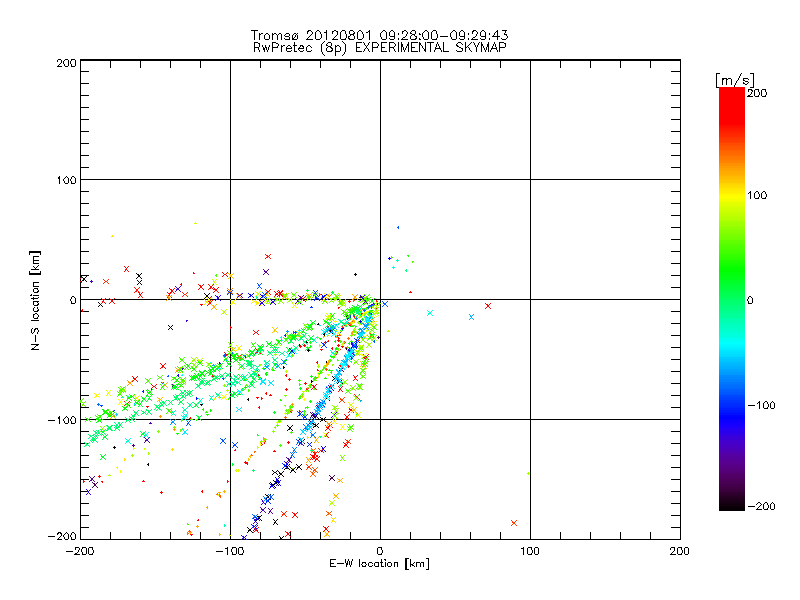Viewport: 800px width, 600px height.
Task: Click the red X marker near 90 km east, -190 km south
Action: pyautogui.click(x=514, y=523)
